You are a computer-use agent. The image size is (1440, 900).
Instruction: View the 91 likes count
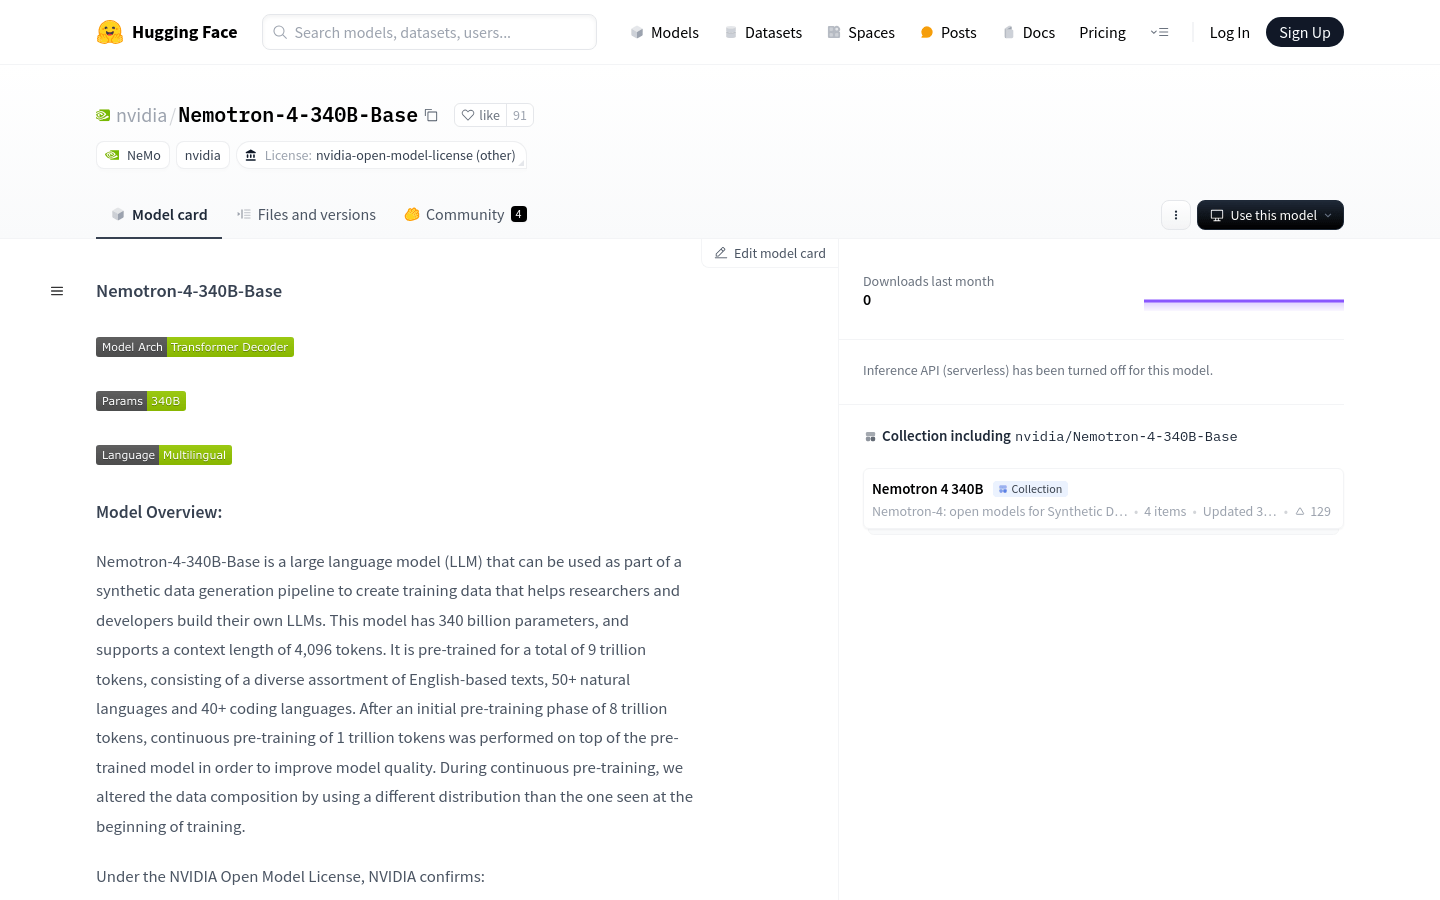(x=520, y=115)
